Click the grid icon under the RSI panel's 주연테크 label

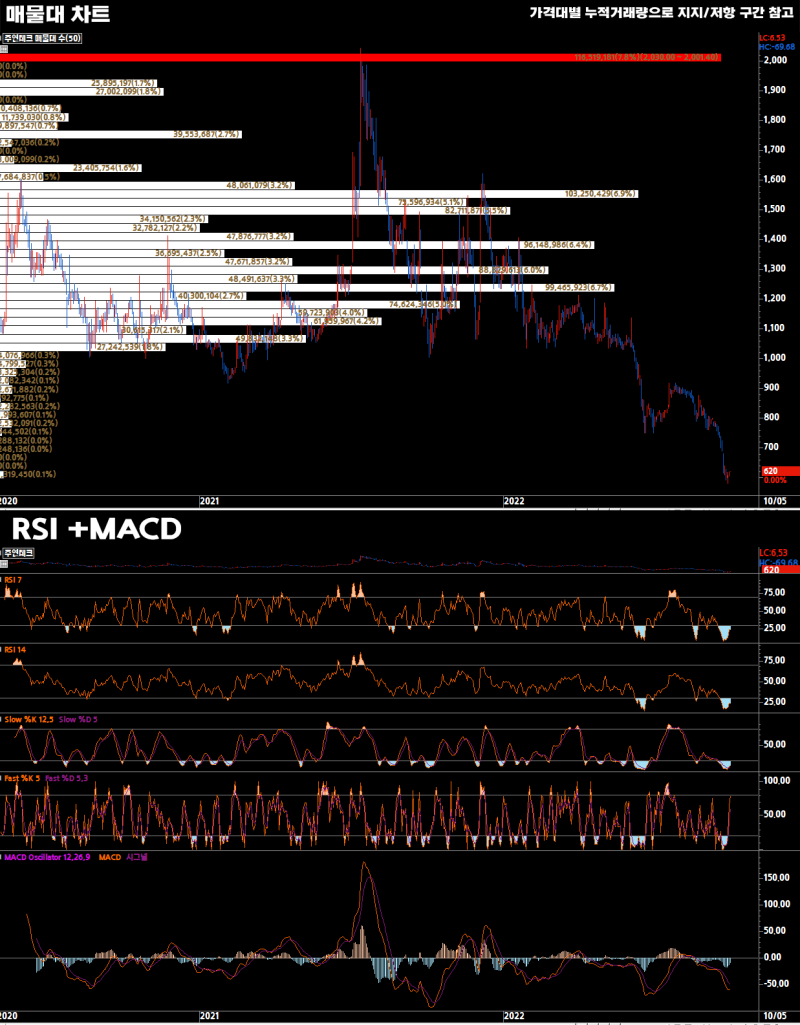[x=3, y=563]
